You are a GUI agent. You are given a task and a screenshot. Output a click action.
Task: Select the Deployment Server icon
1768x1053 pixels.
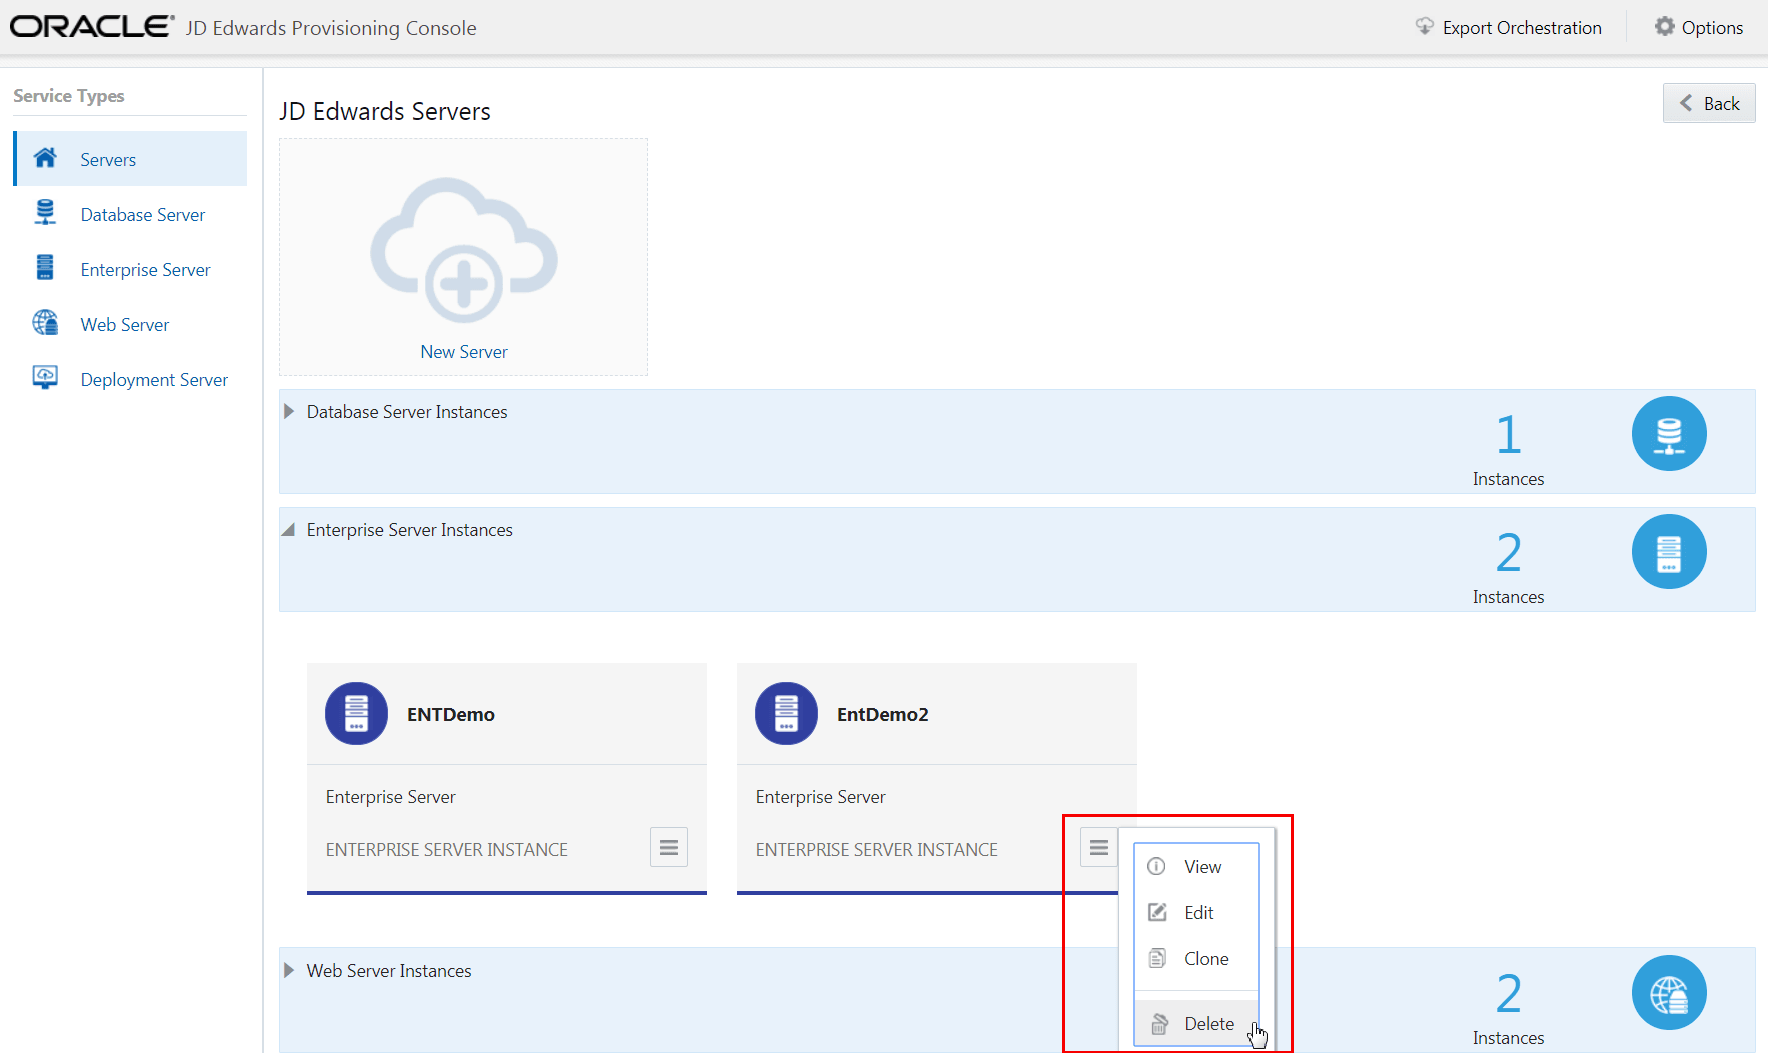(x=45, y=378)
